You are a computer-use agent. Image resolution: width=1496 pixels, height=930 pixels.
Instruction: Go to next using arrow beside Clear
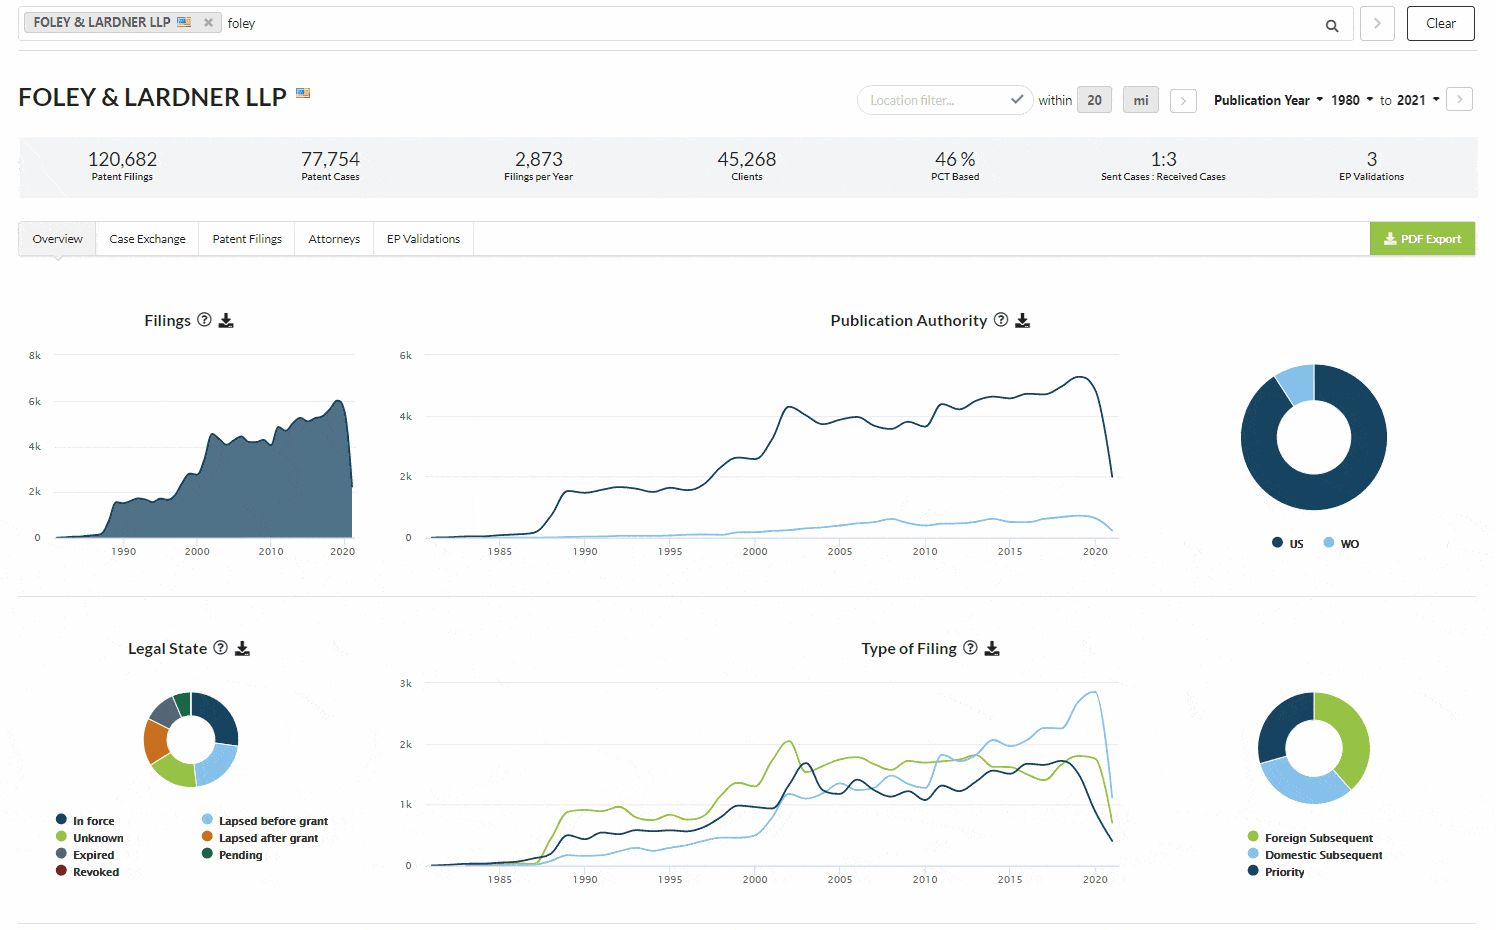[1377, 23]
